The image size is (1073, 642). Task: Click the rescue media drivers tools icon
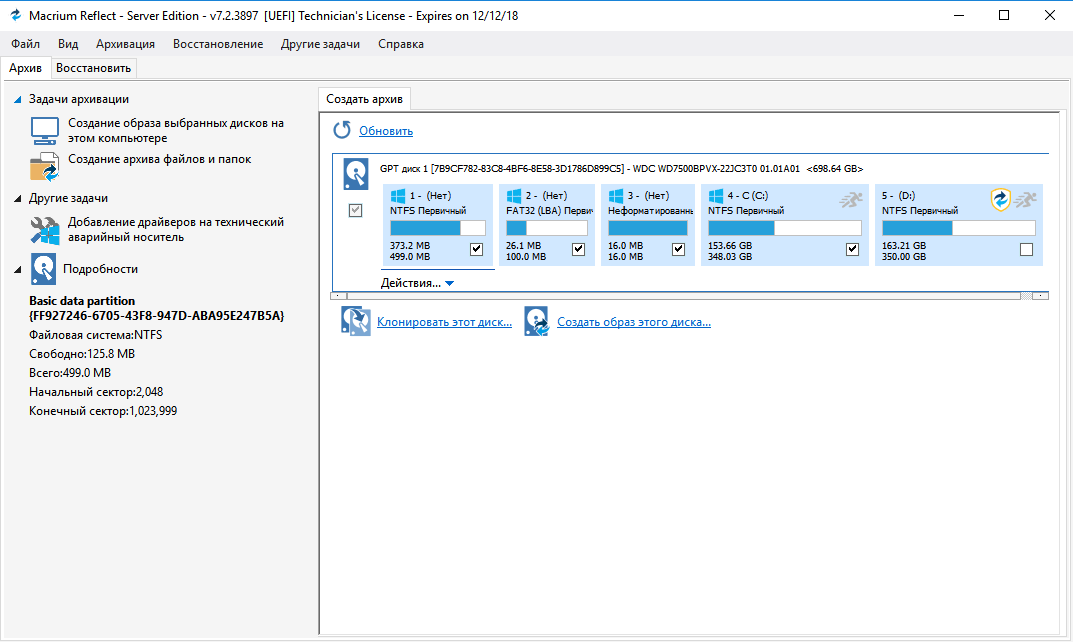(x=45, y=230)
